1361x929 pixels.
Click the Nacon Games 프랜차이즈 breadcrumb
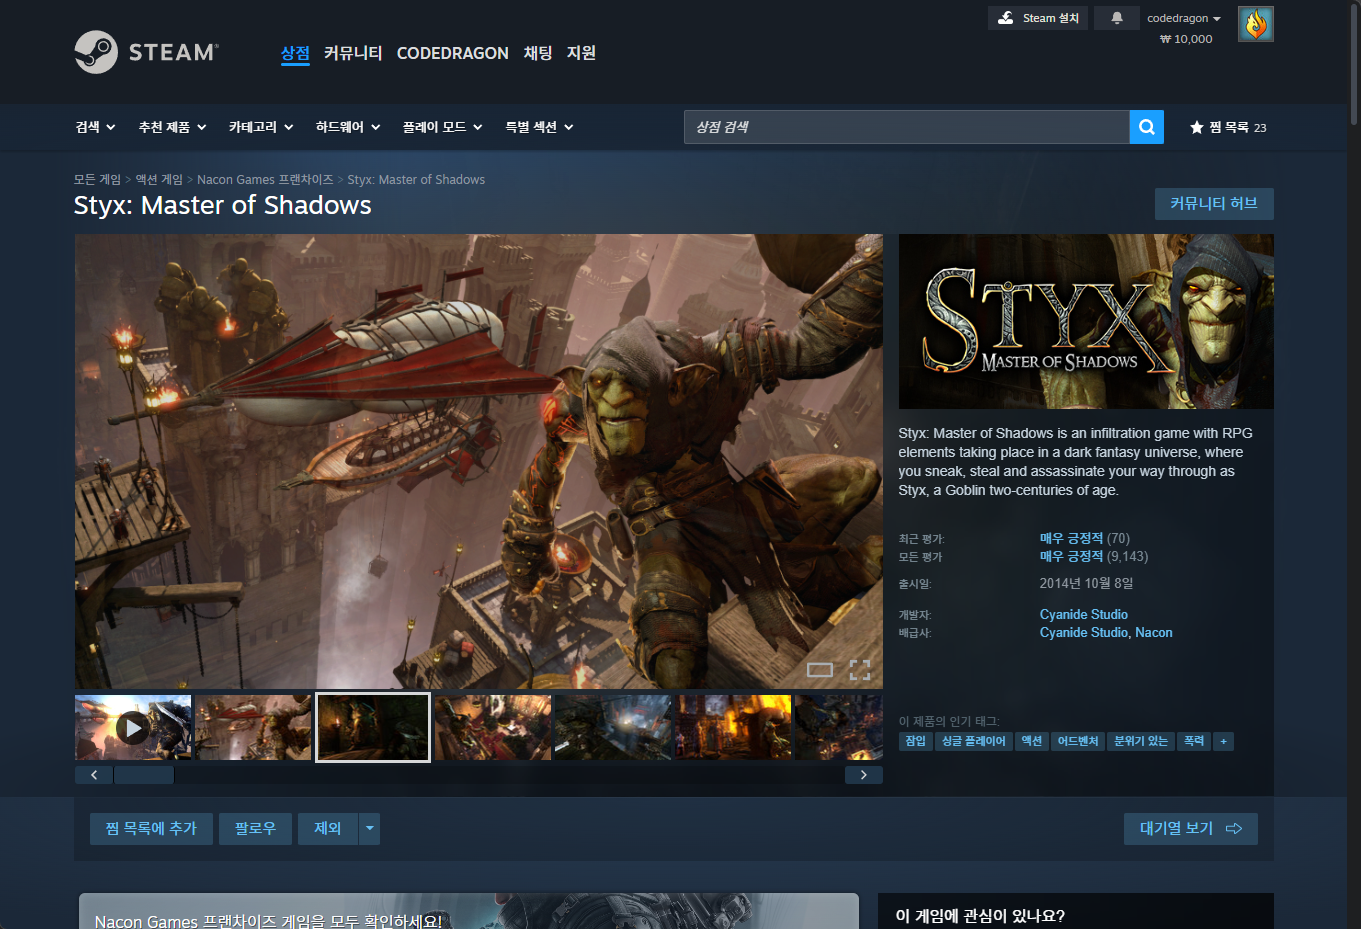(265, 180)
